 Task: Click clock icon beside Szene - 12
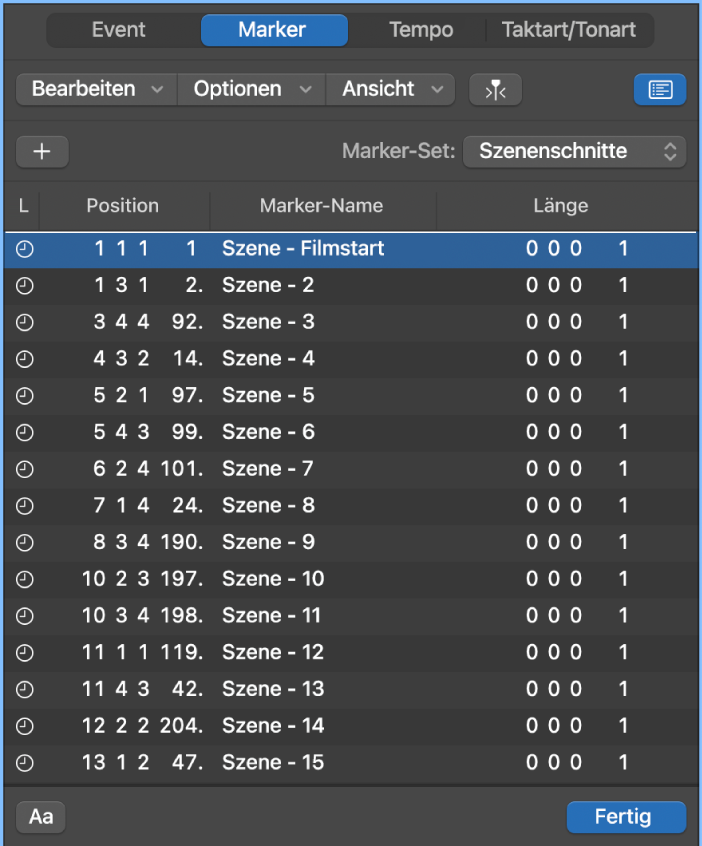point(25,652)
